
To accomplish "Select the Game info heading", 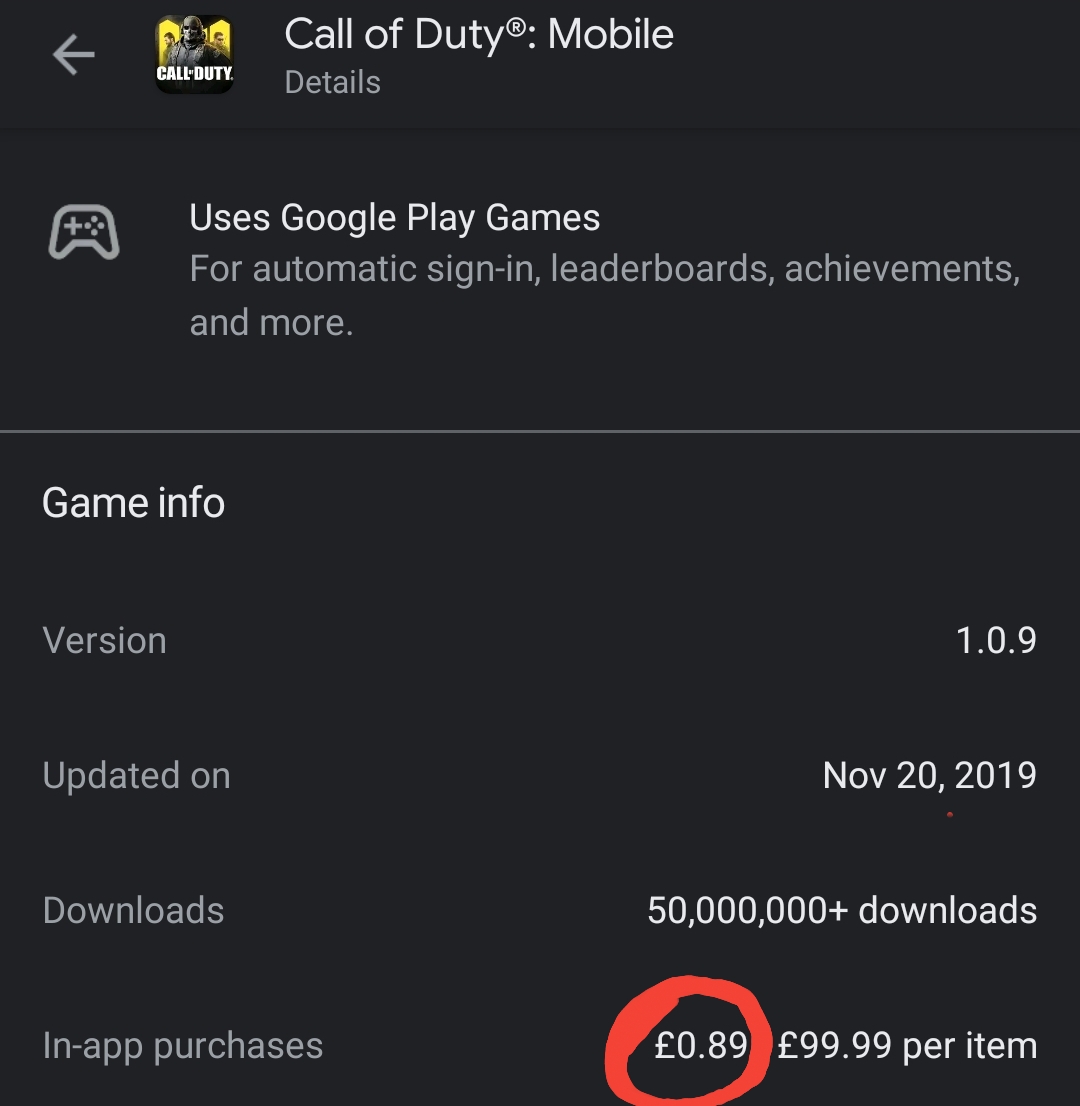I will [x=133, y=503].
